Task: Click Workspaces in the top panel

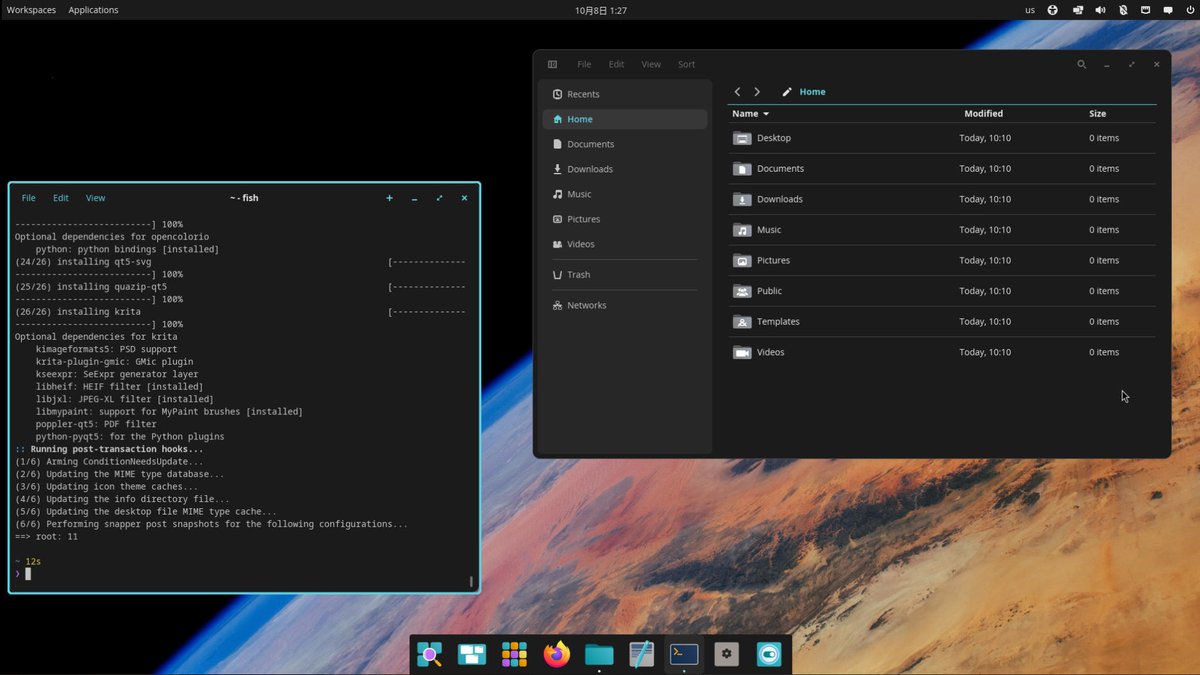Action: 31,10
